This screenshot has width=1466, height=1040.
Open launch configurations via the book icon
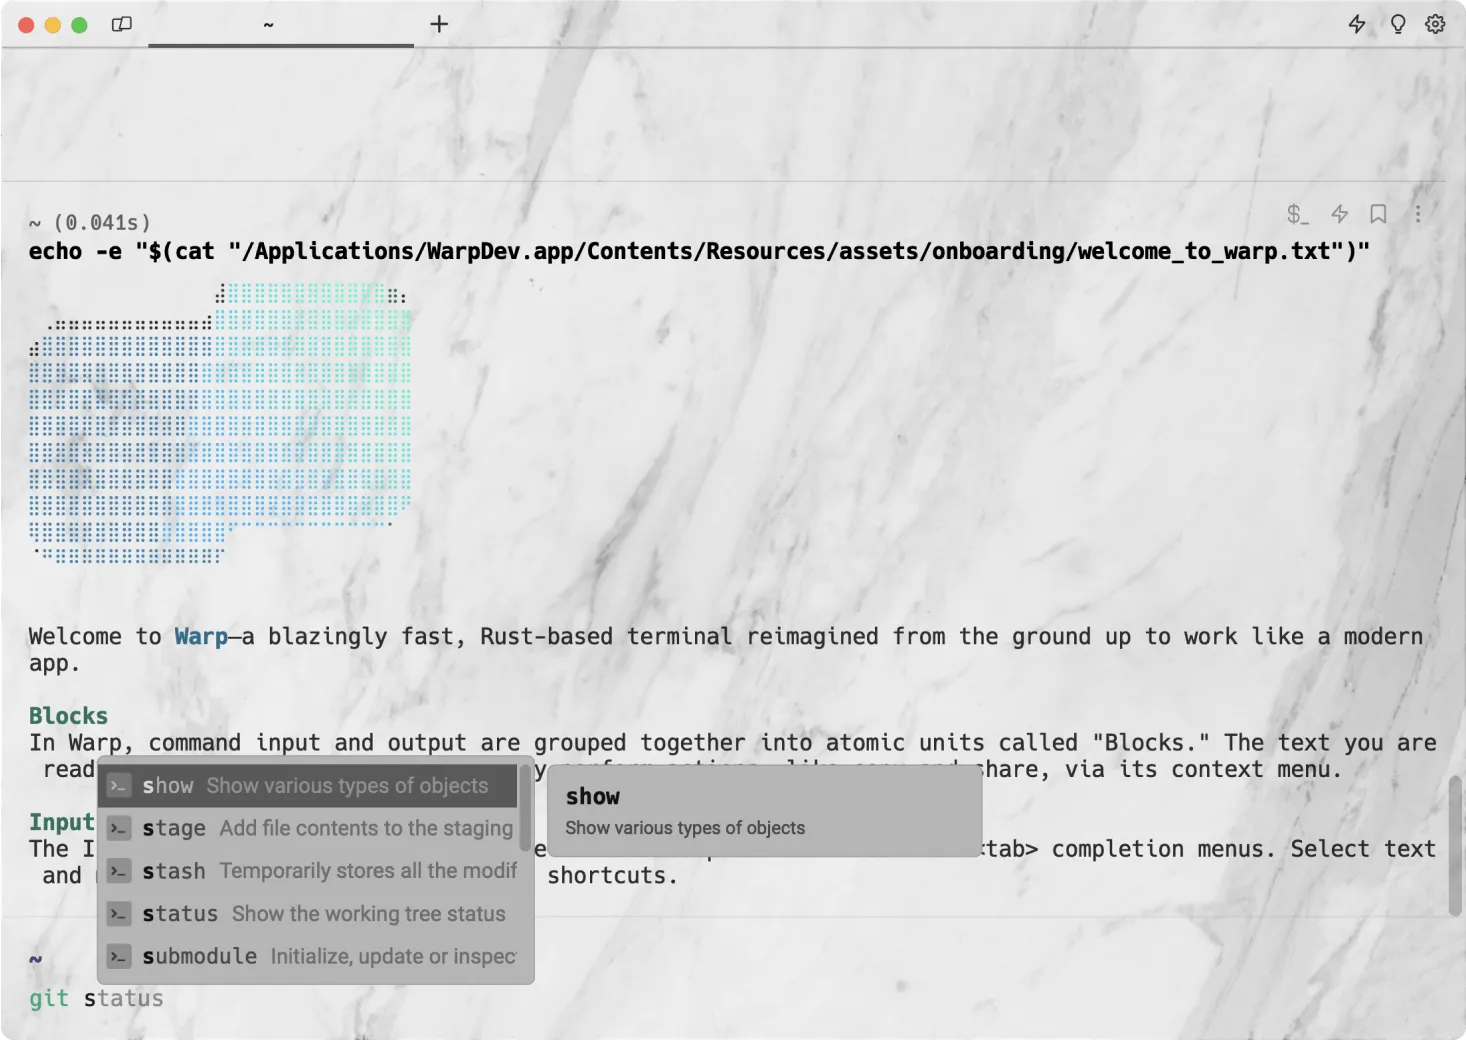[x=121, y=23]
